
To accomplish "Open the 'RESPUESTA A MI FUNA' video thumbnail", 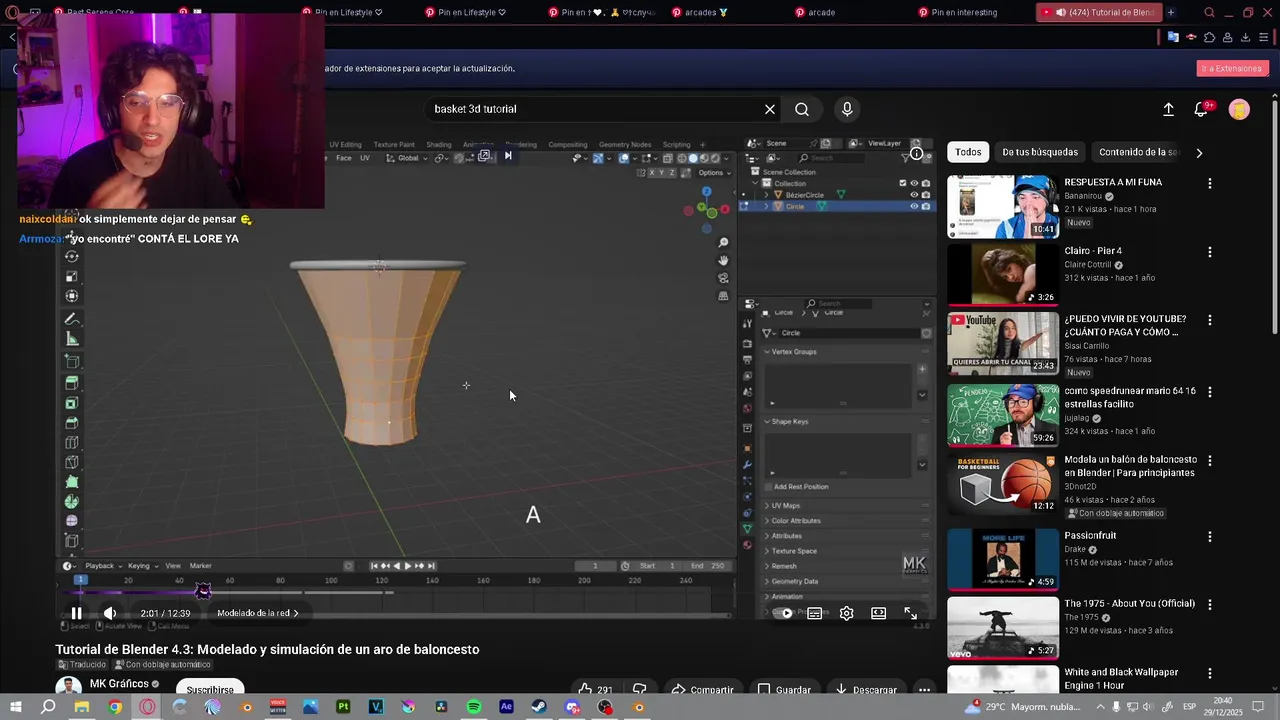I will coord(1003,207).
